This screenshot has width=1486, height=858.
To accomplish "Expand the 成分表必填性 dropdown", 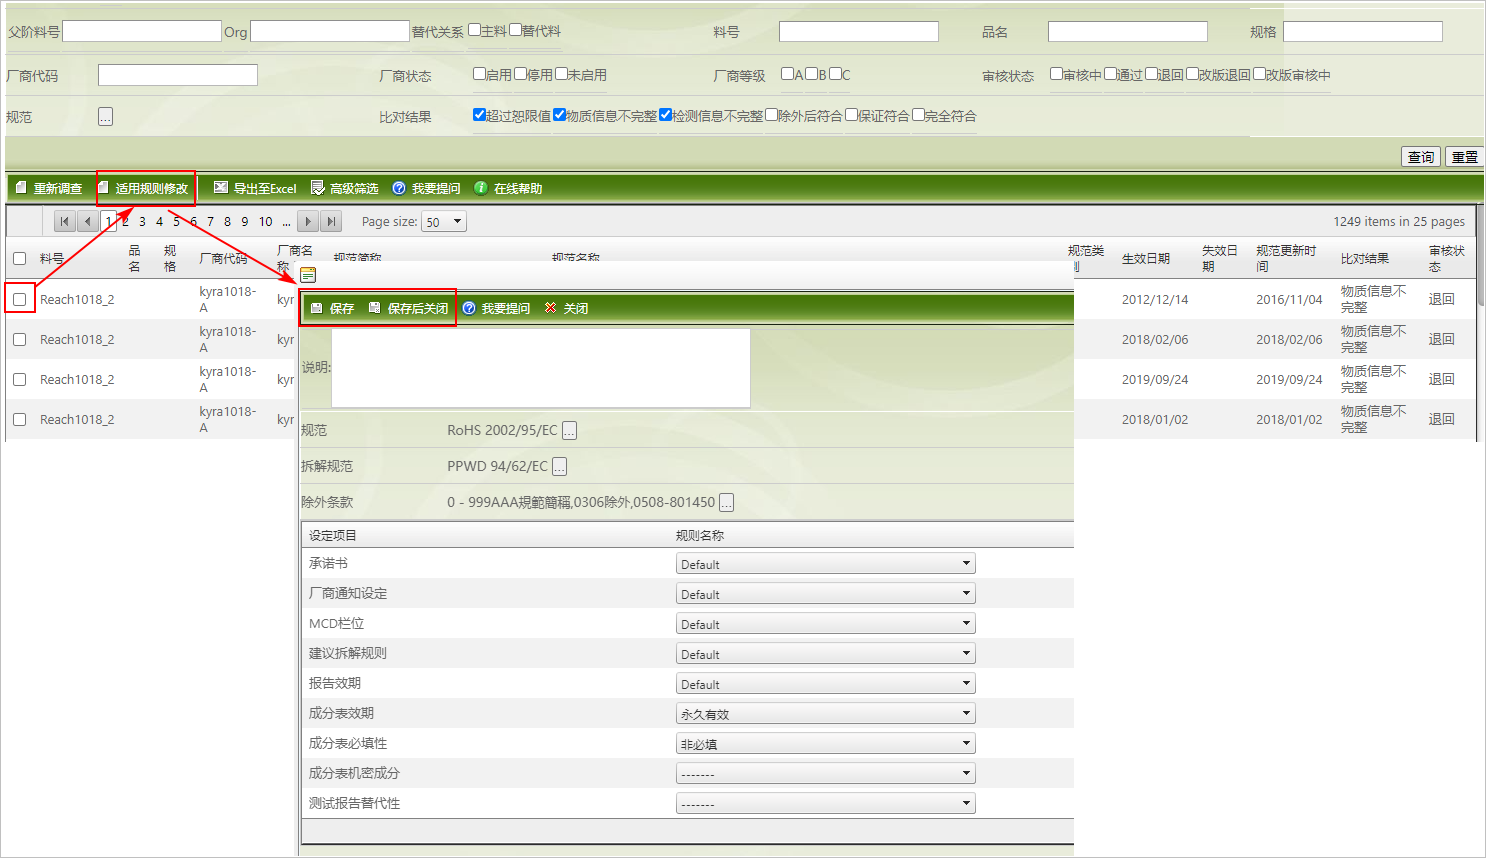I will click(826, 744).
